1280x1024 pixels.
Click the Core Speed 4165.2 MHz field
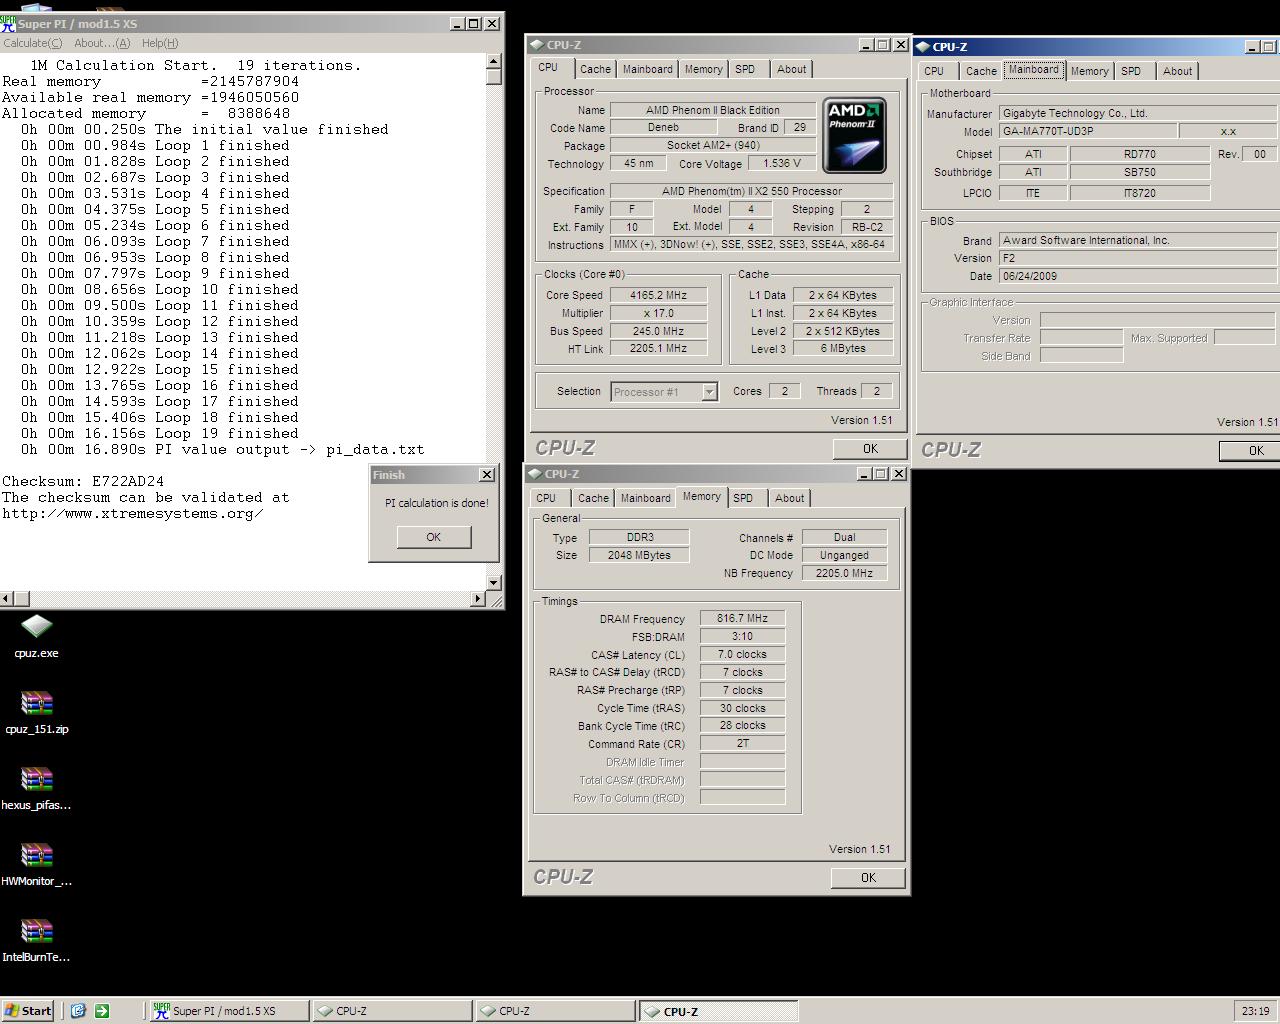659,295
